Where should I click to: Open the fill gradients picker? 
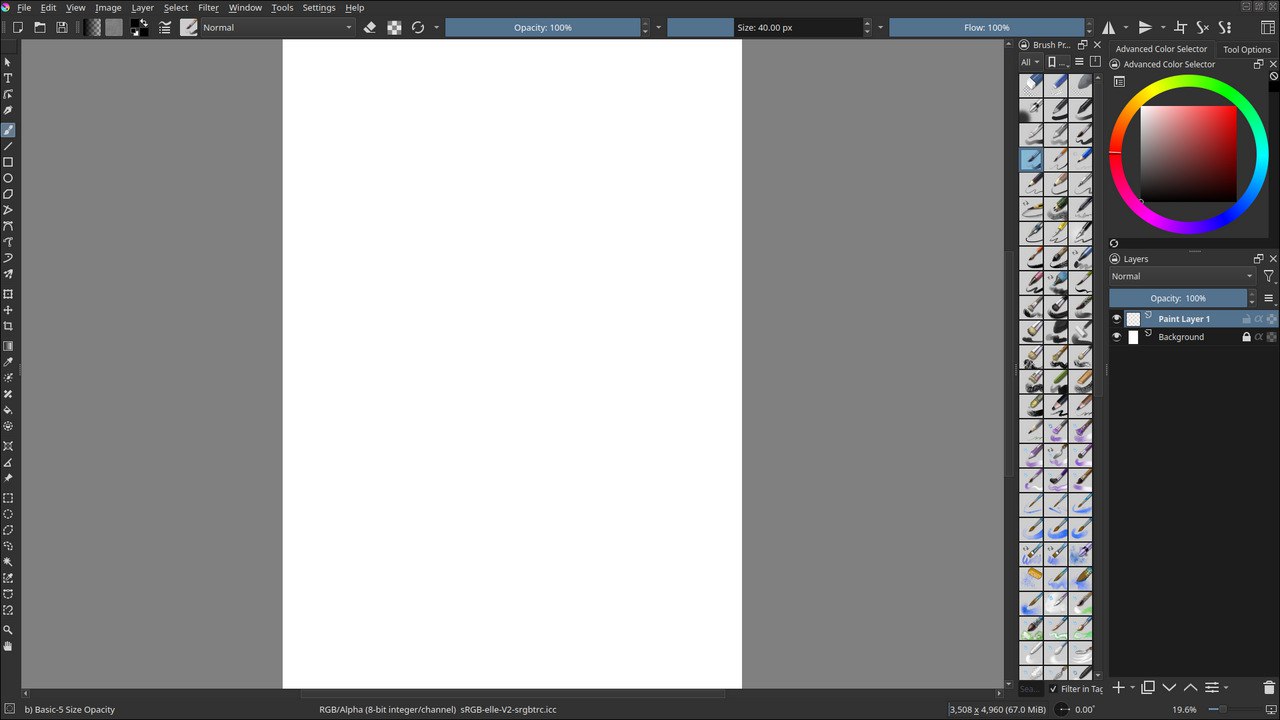tap(93, 28)
